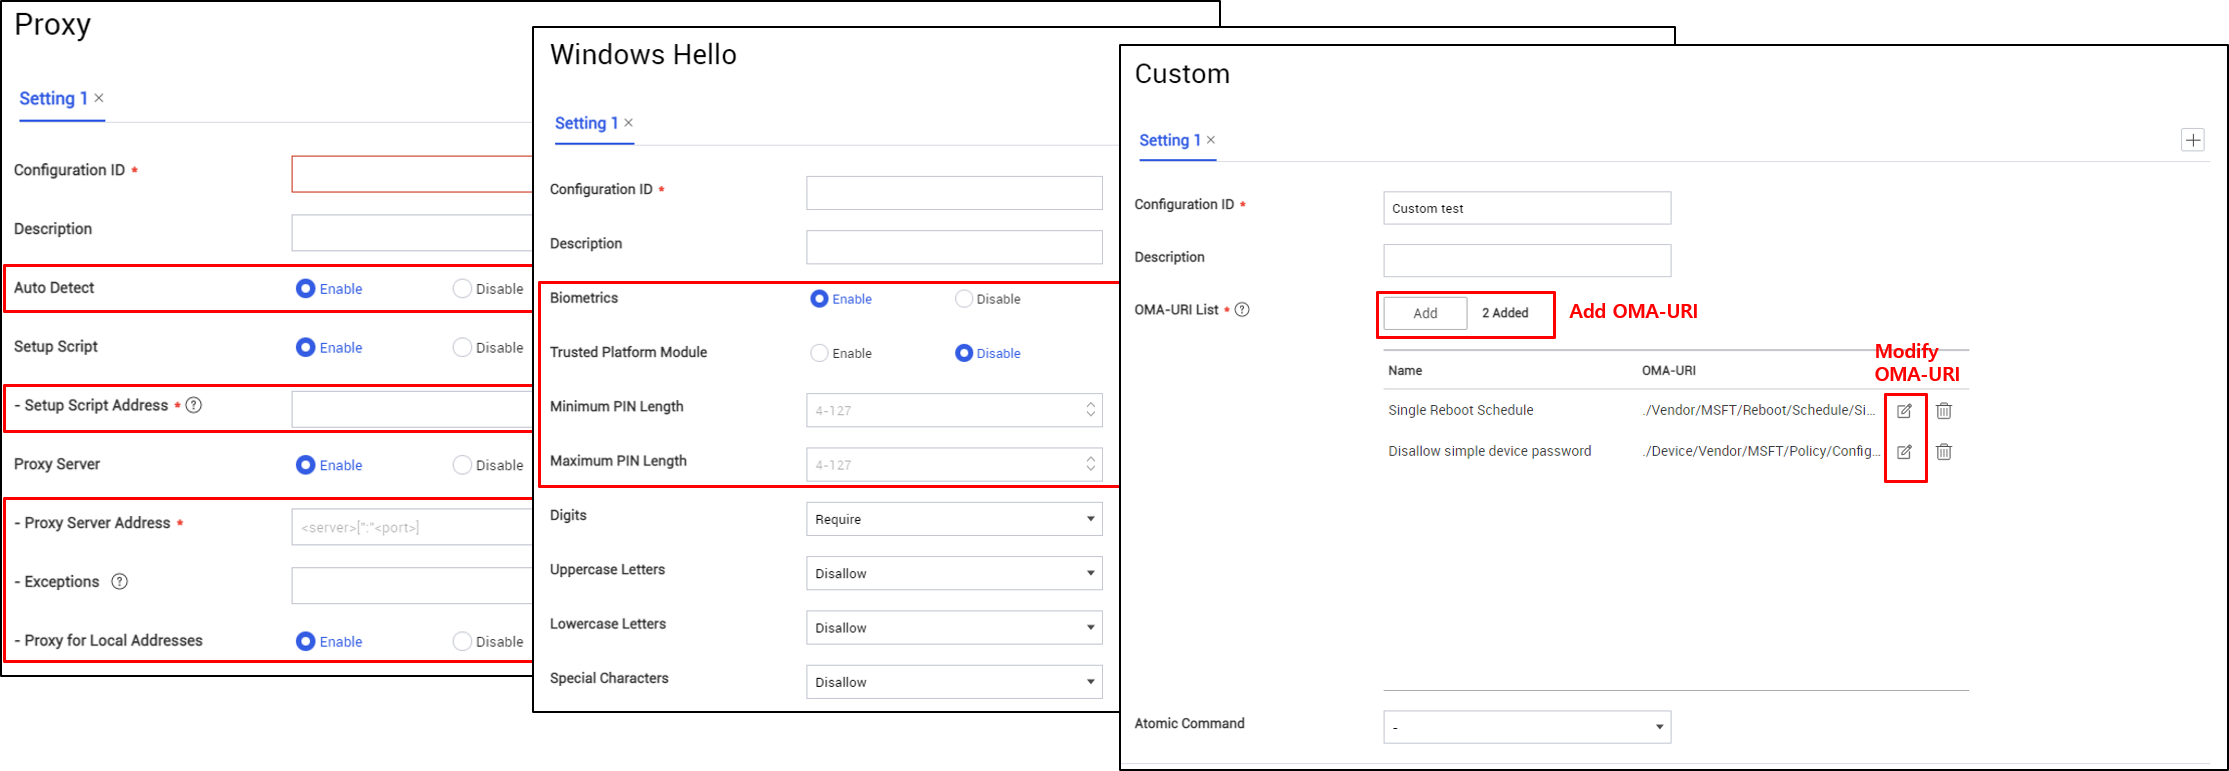2229x771 pixels.
Task: Click the Maximum PIN Length field
Action: (x=954, y=464)
